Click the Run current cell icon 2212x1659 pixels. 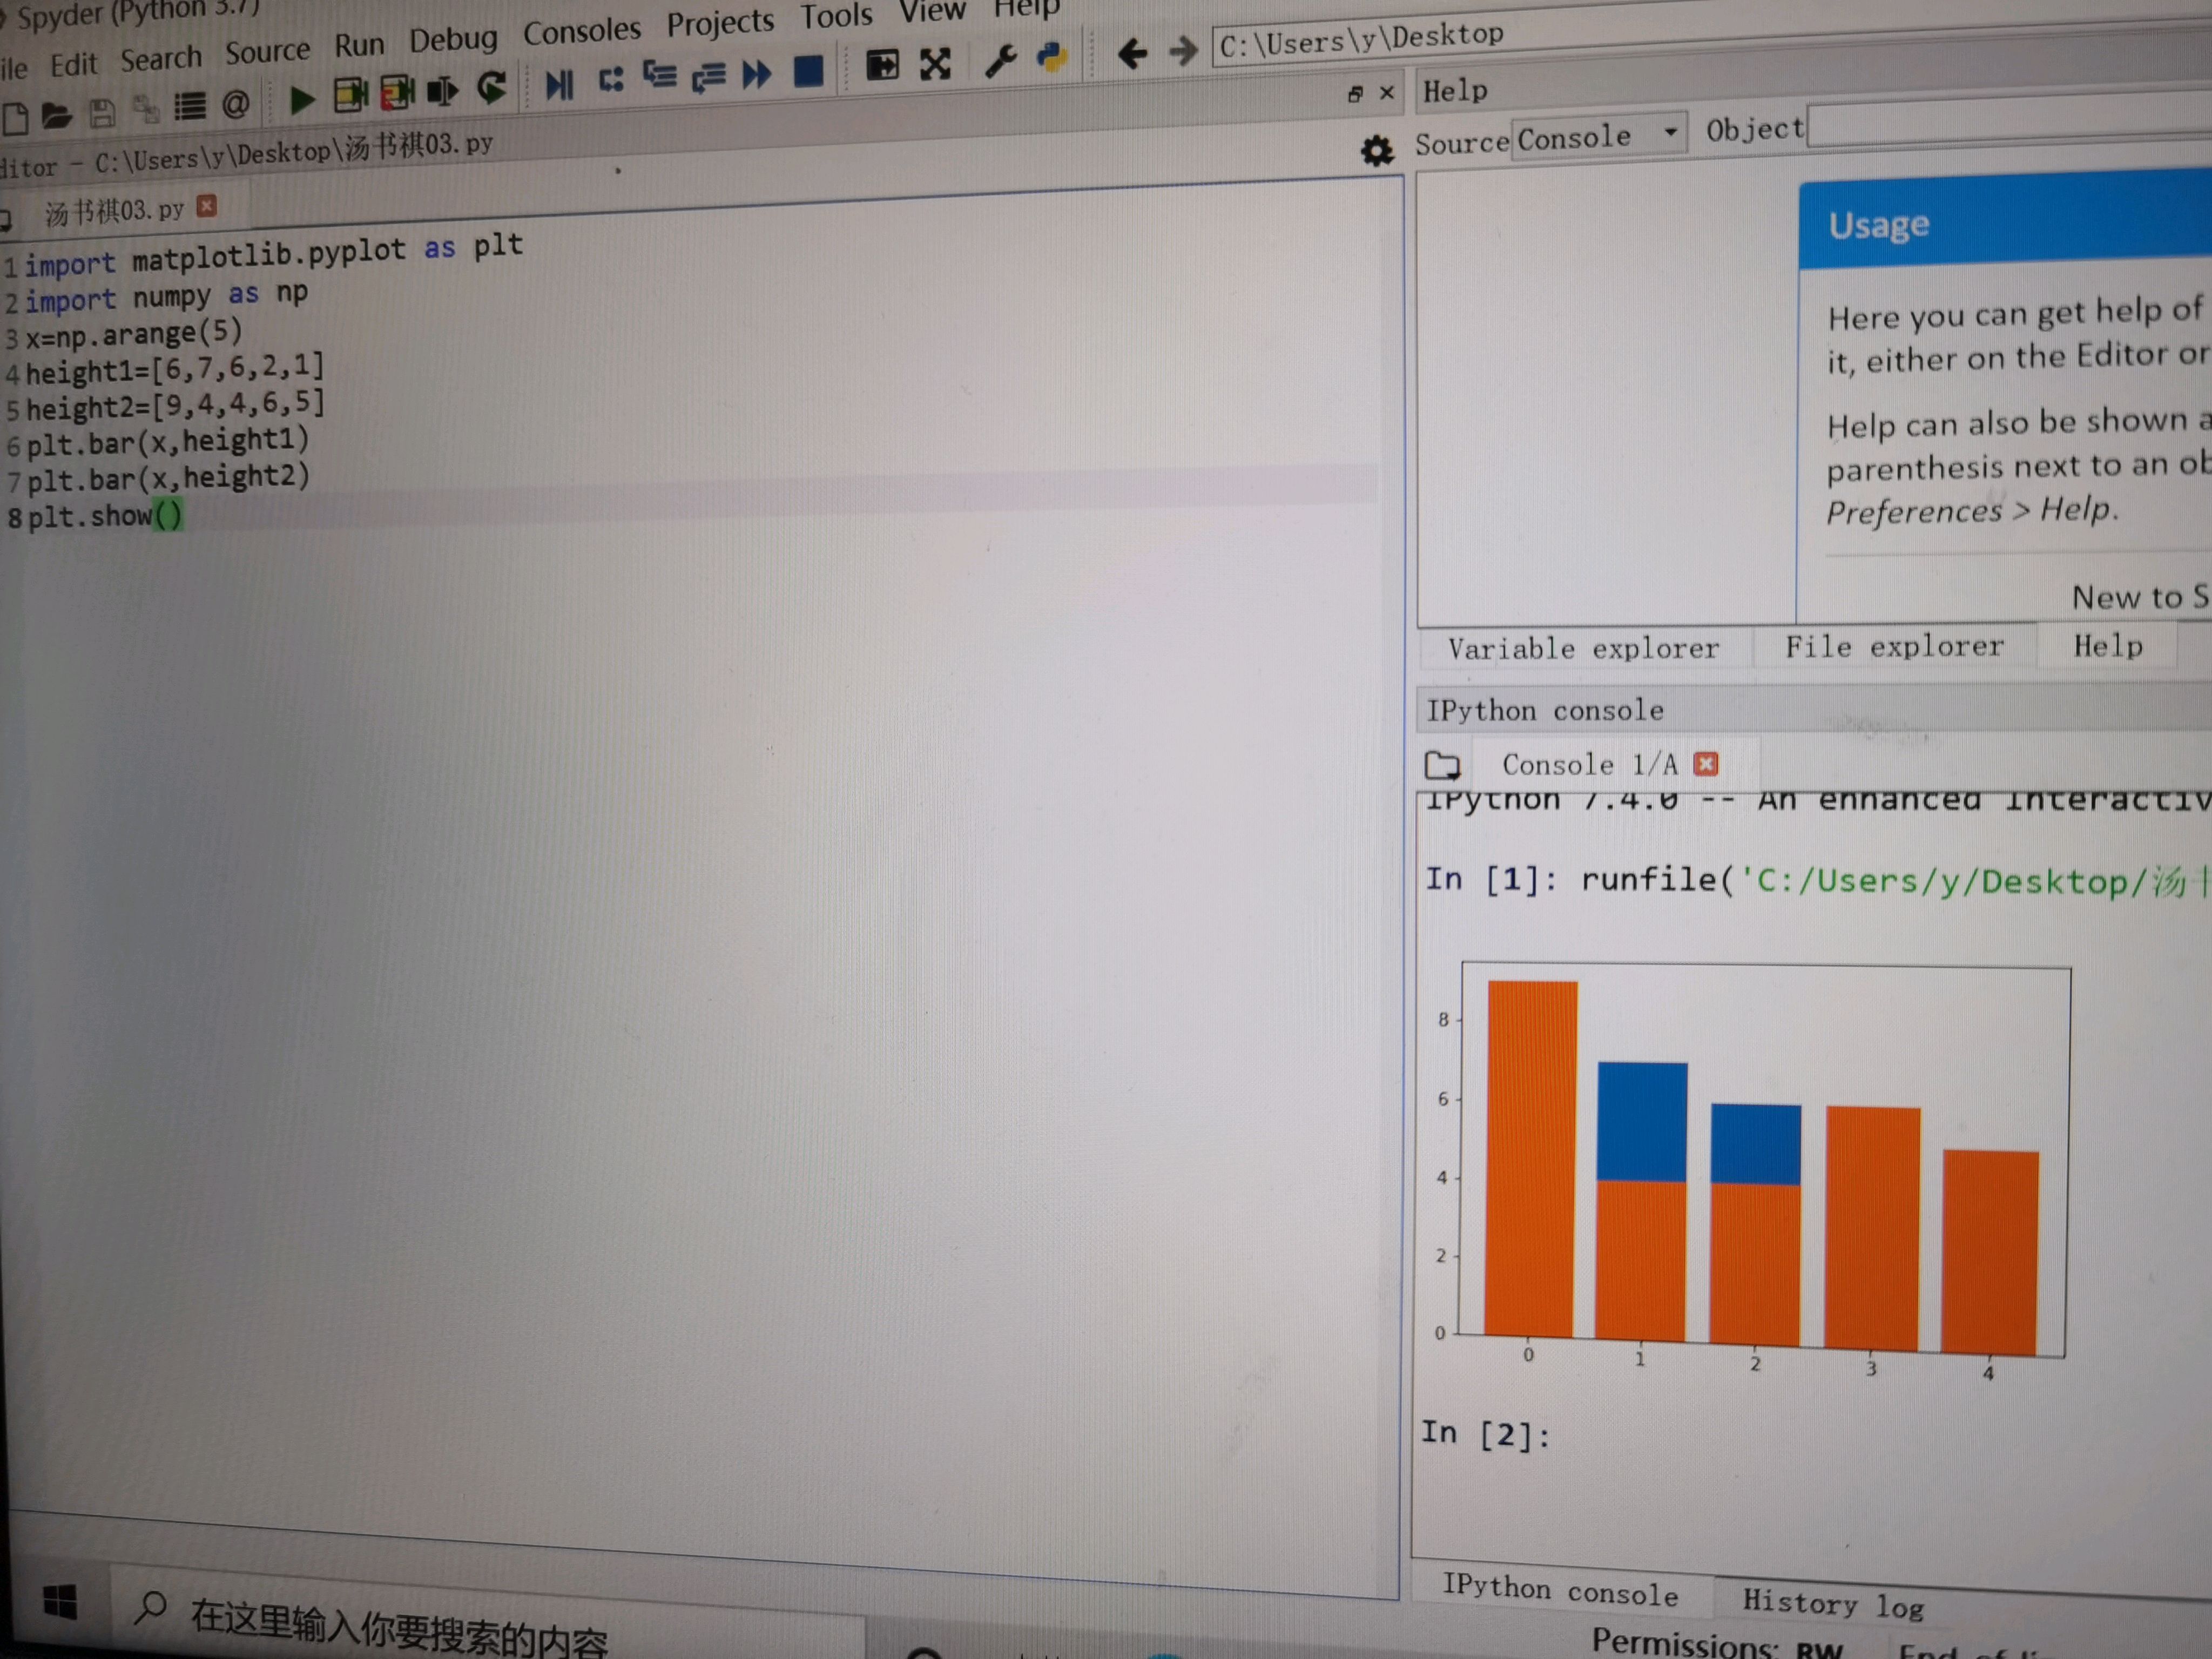(x=350, y=95)
